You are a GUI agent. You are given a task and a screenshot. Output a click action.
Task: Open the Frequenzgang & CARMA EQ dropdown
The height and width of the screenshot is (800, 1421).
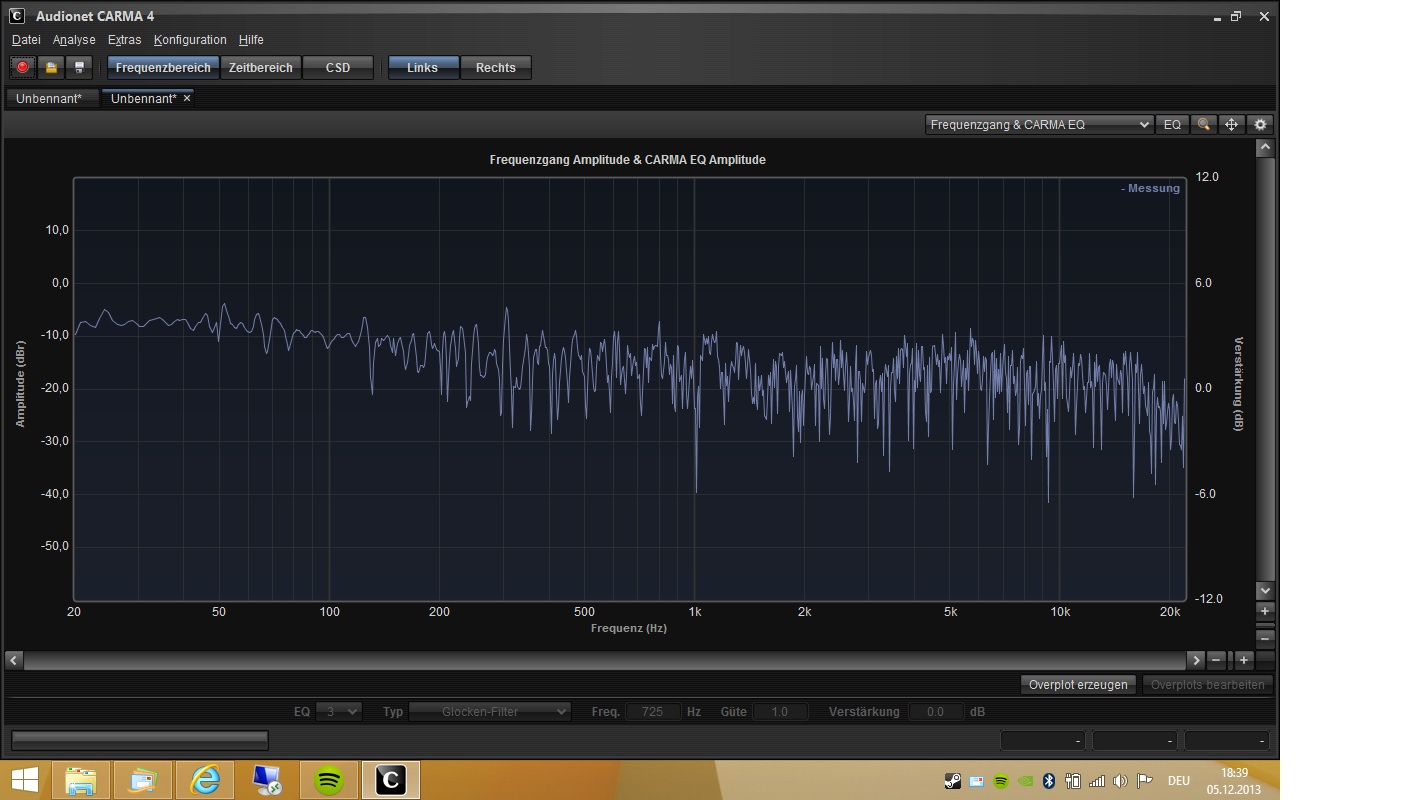coord(1039,125)
